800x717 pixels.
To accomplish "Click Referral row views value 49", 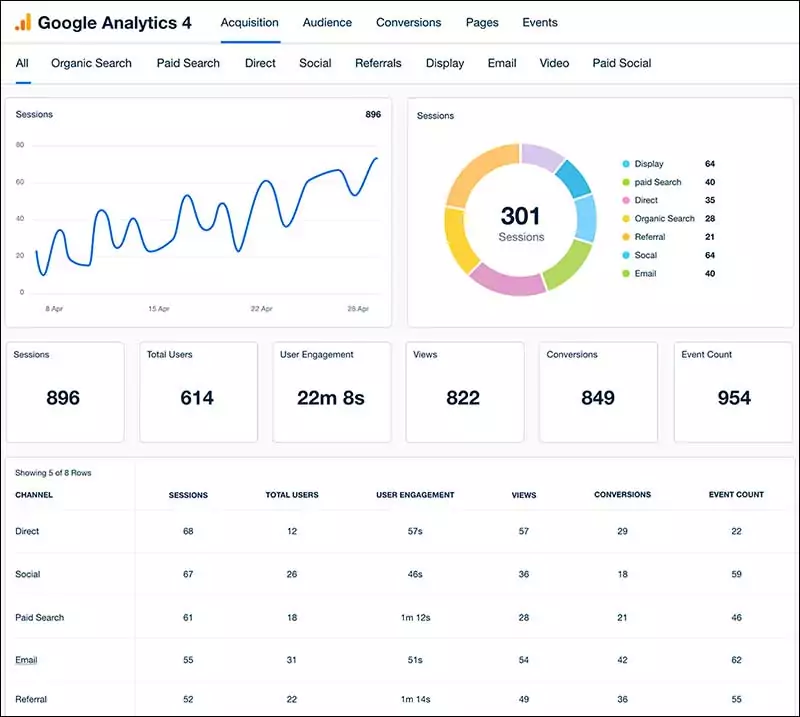I will click(524, 699).
